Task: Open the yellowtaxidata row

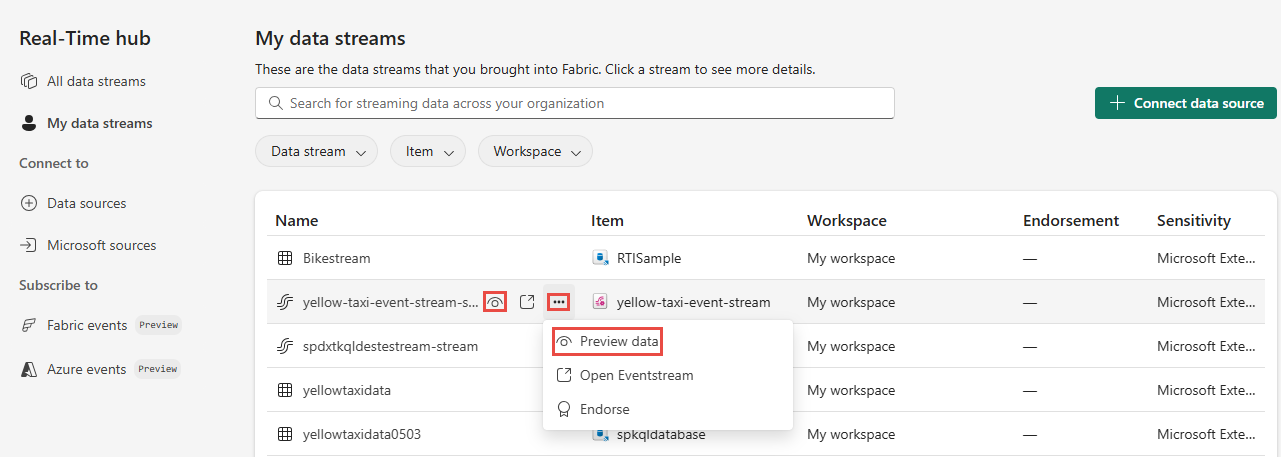Action: (x=347, y=390)
